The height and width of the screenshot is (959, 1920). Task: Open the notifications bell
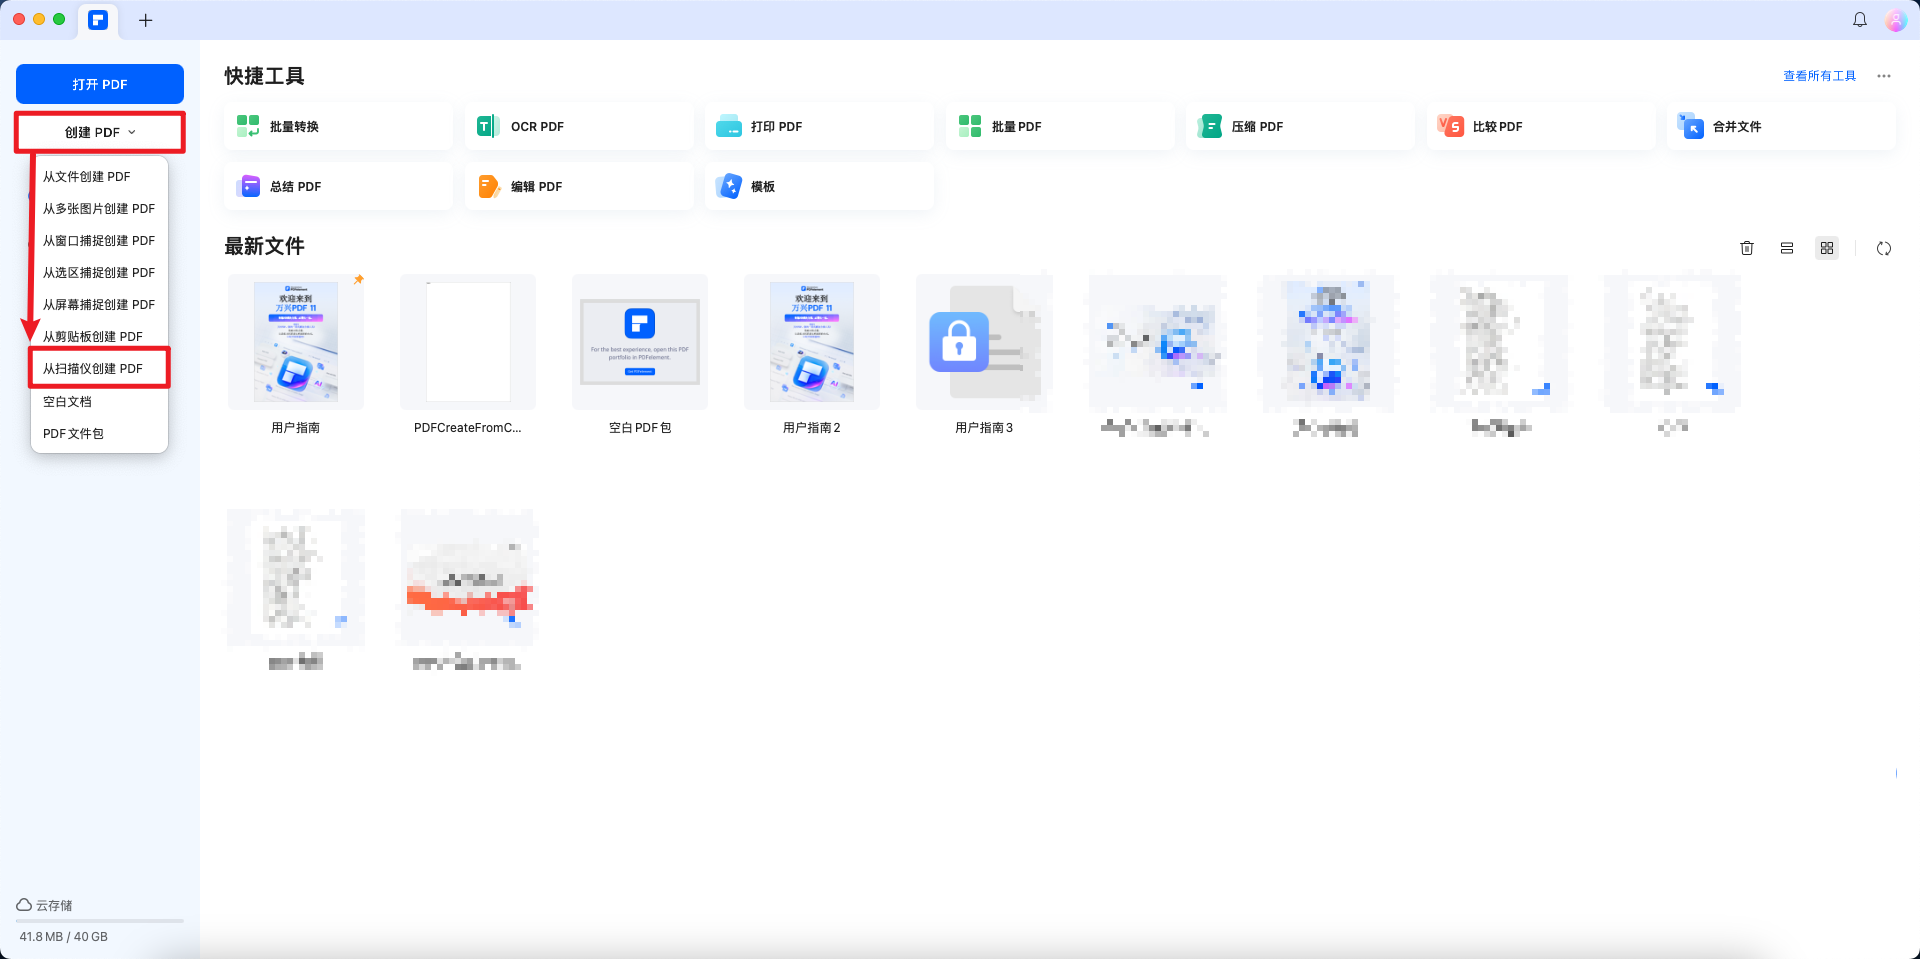click(x=1860, y=20)
